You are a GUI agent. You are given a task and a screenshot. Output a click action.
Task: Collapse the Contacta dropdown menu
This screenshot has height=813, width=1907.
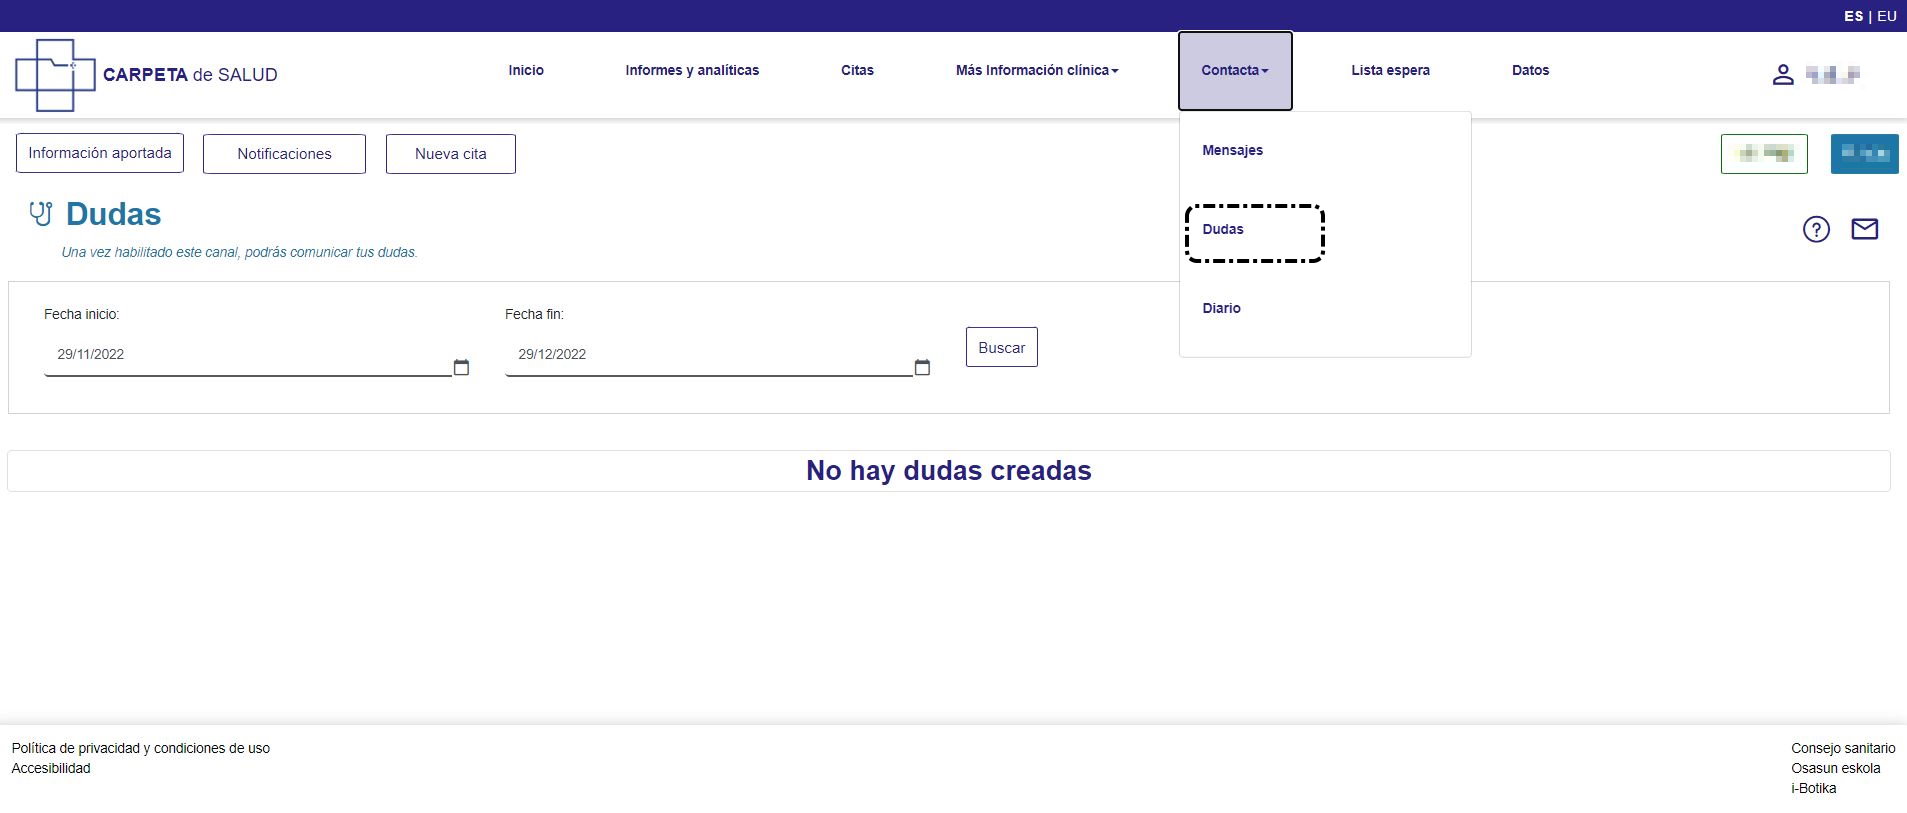1235,70
